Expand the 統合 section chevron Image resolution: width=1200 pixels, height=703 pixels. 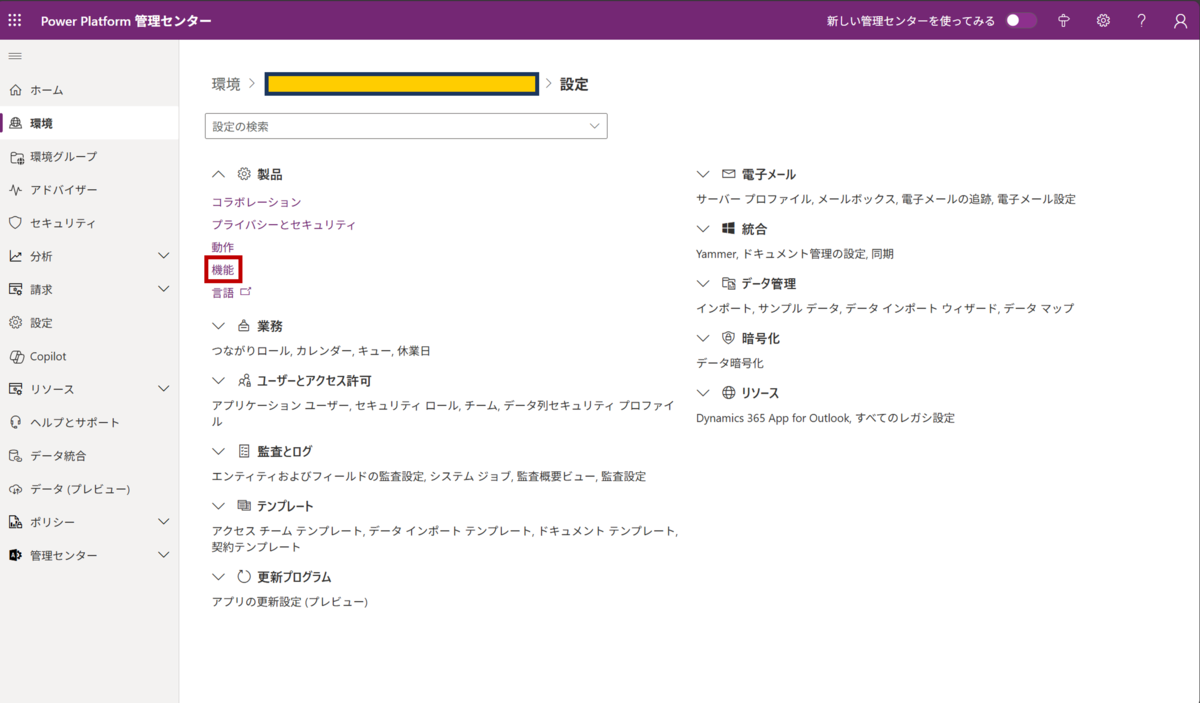coord(703,229)
